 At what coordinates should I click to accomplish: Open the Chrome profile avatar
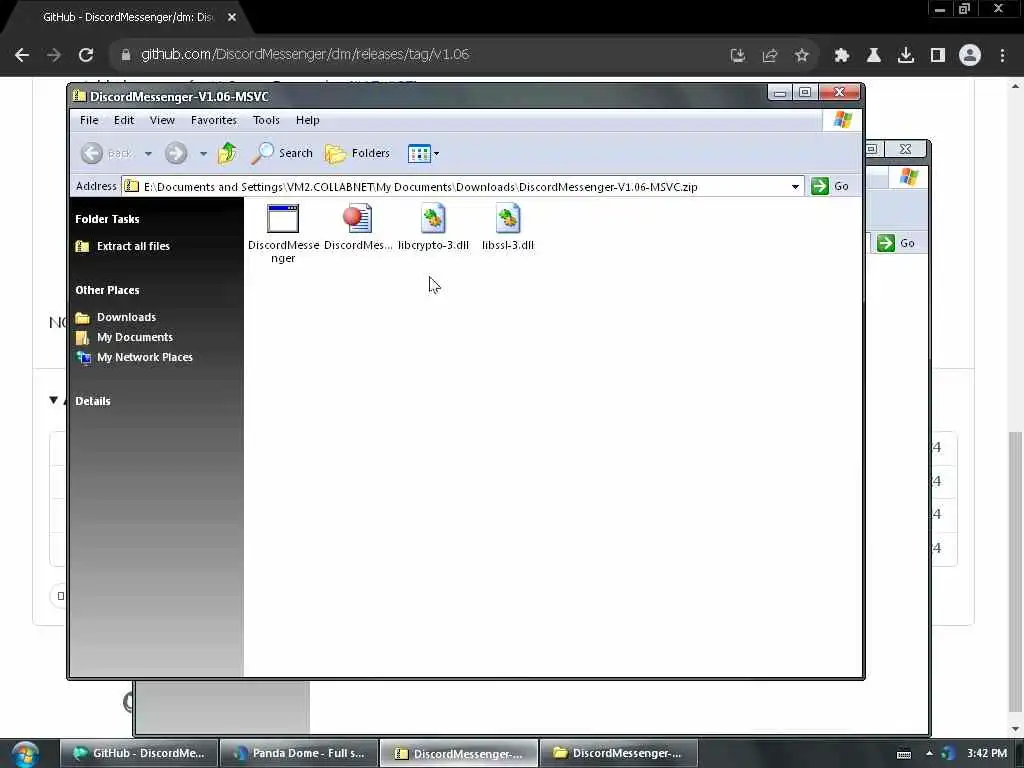click(x=970, y=56)
